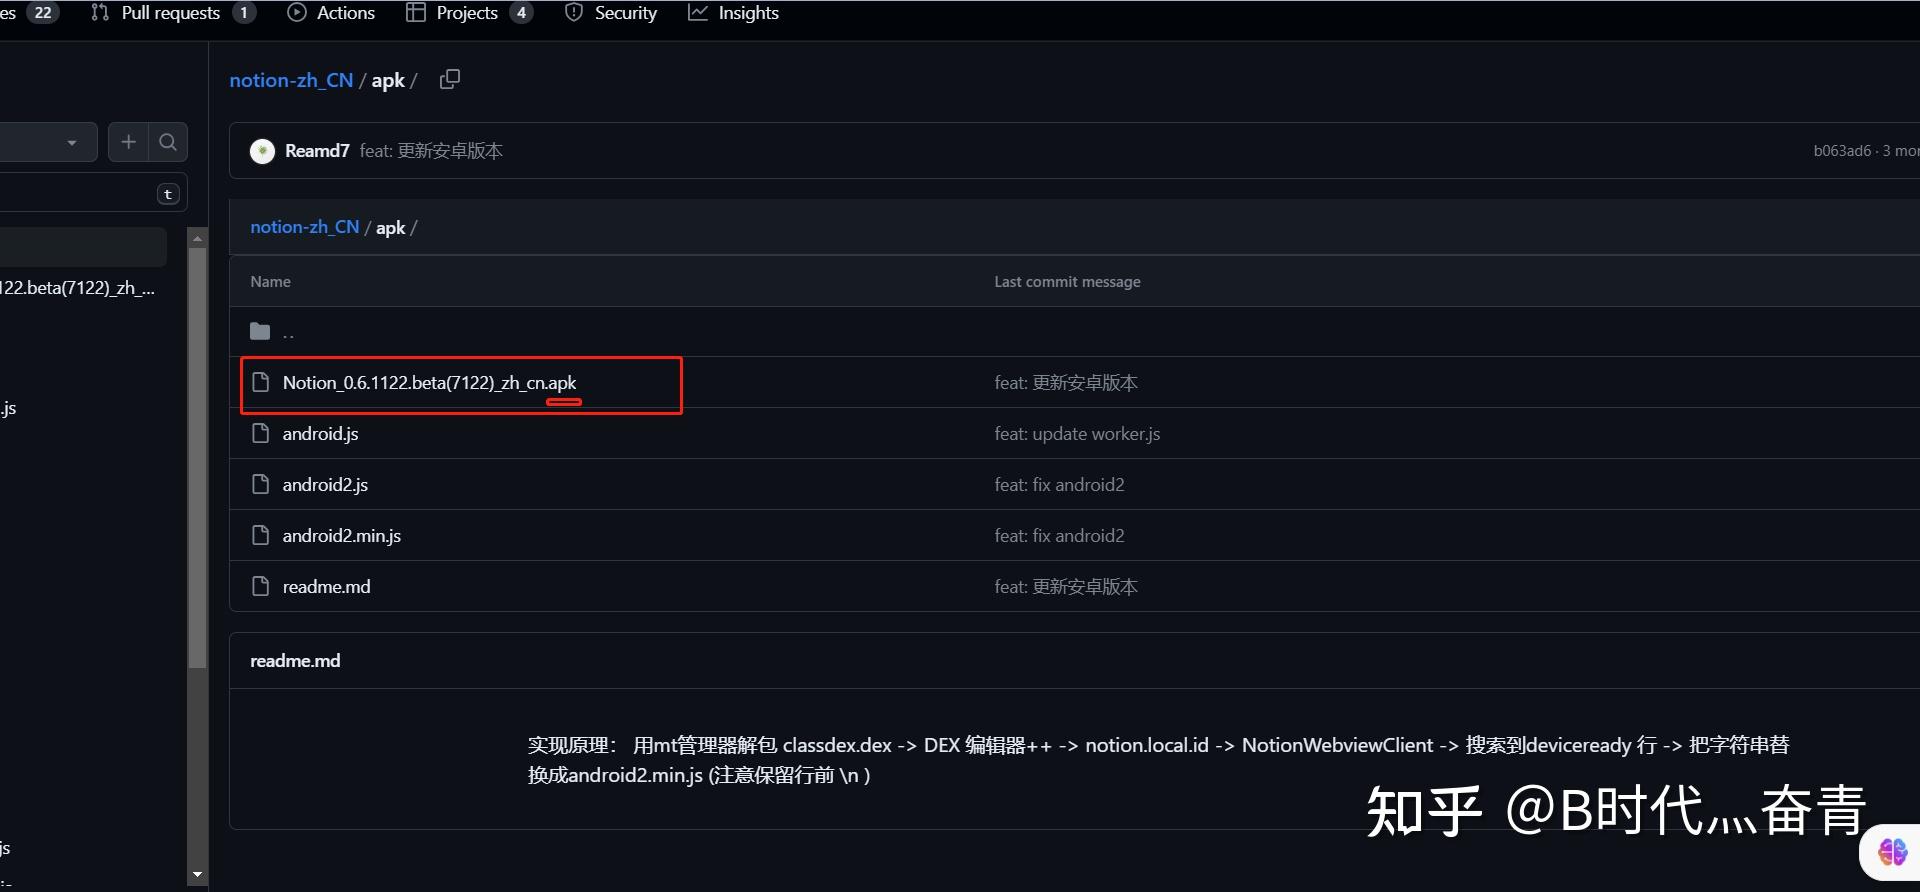Click the file icon beside readme.md
The width and height of the screenshot is (1920, 892).
click(x=260, y=586)
